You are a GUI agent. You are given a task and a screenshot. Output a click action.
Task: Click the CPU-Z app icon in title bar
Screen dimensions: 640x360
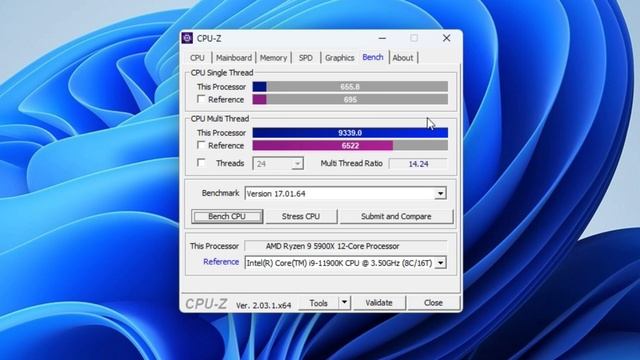point(187,38)
